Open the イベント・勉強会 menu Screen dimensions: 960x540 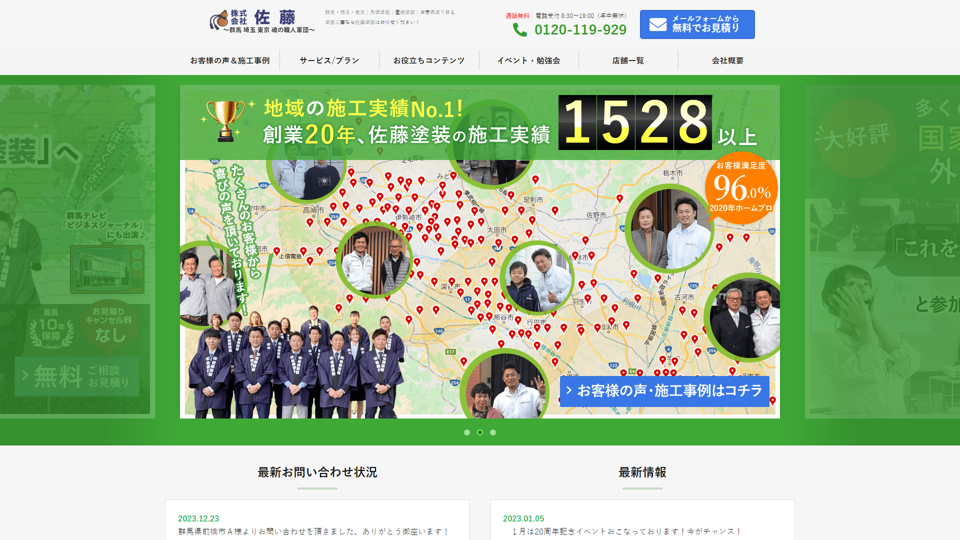tap(528, 61)
